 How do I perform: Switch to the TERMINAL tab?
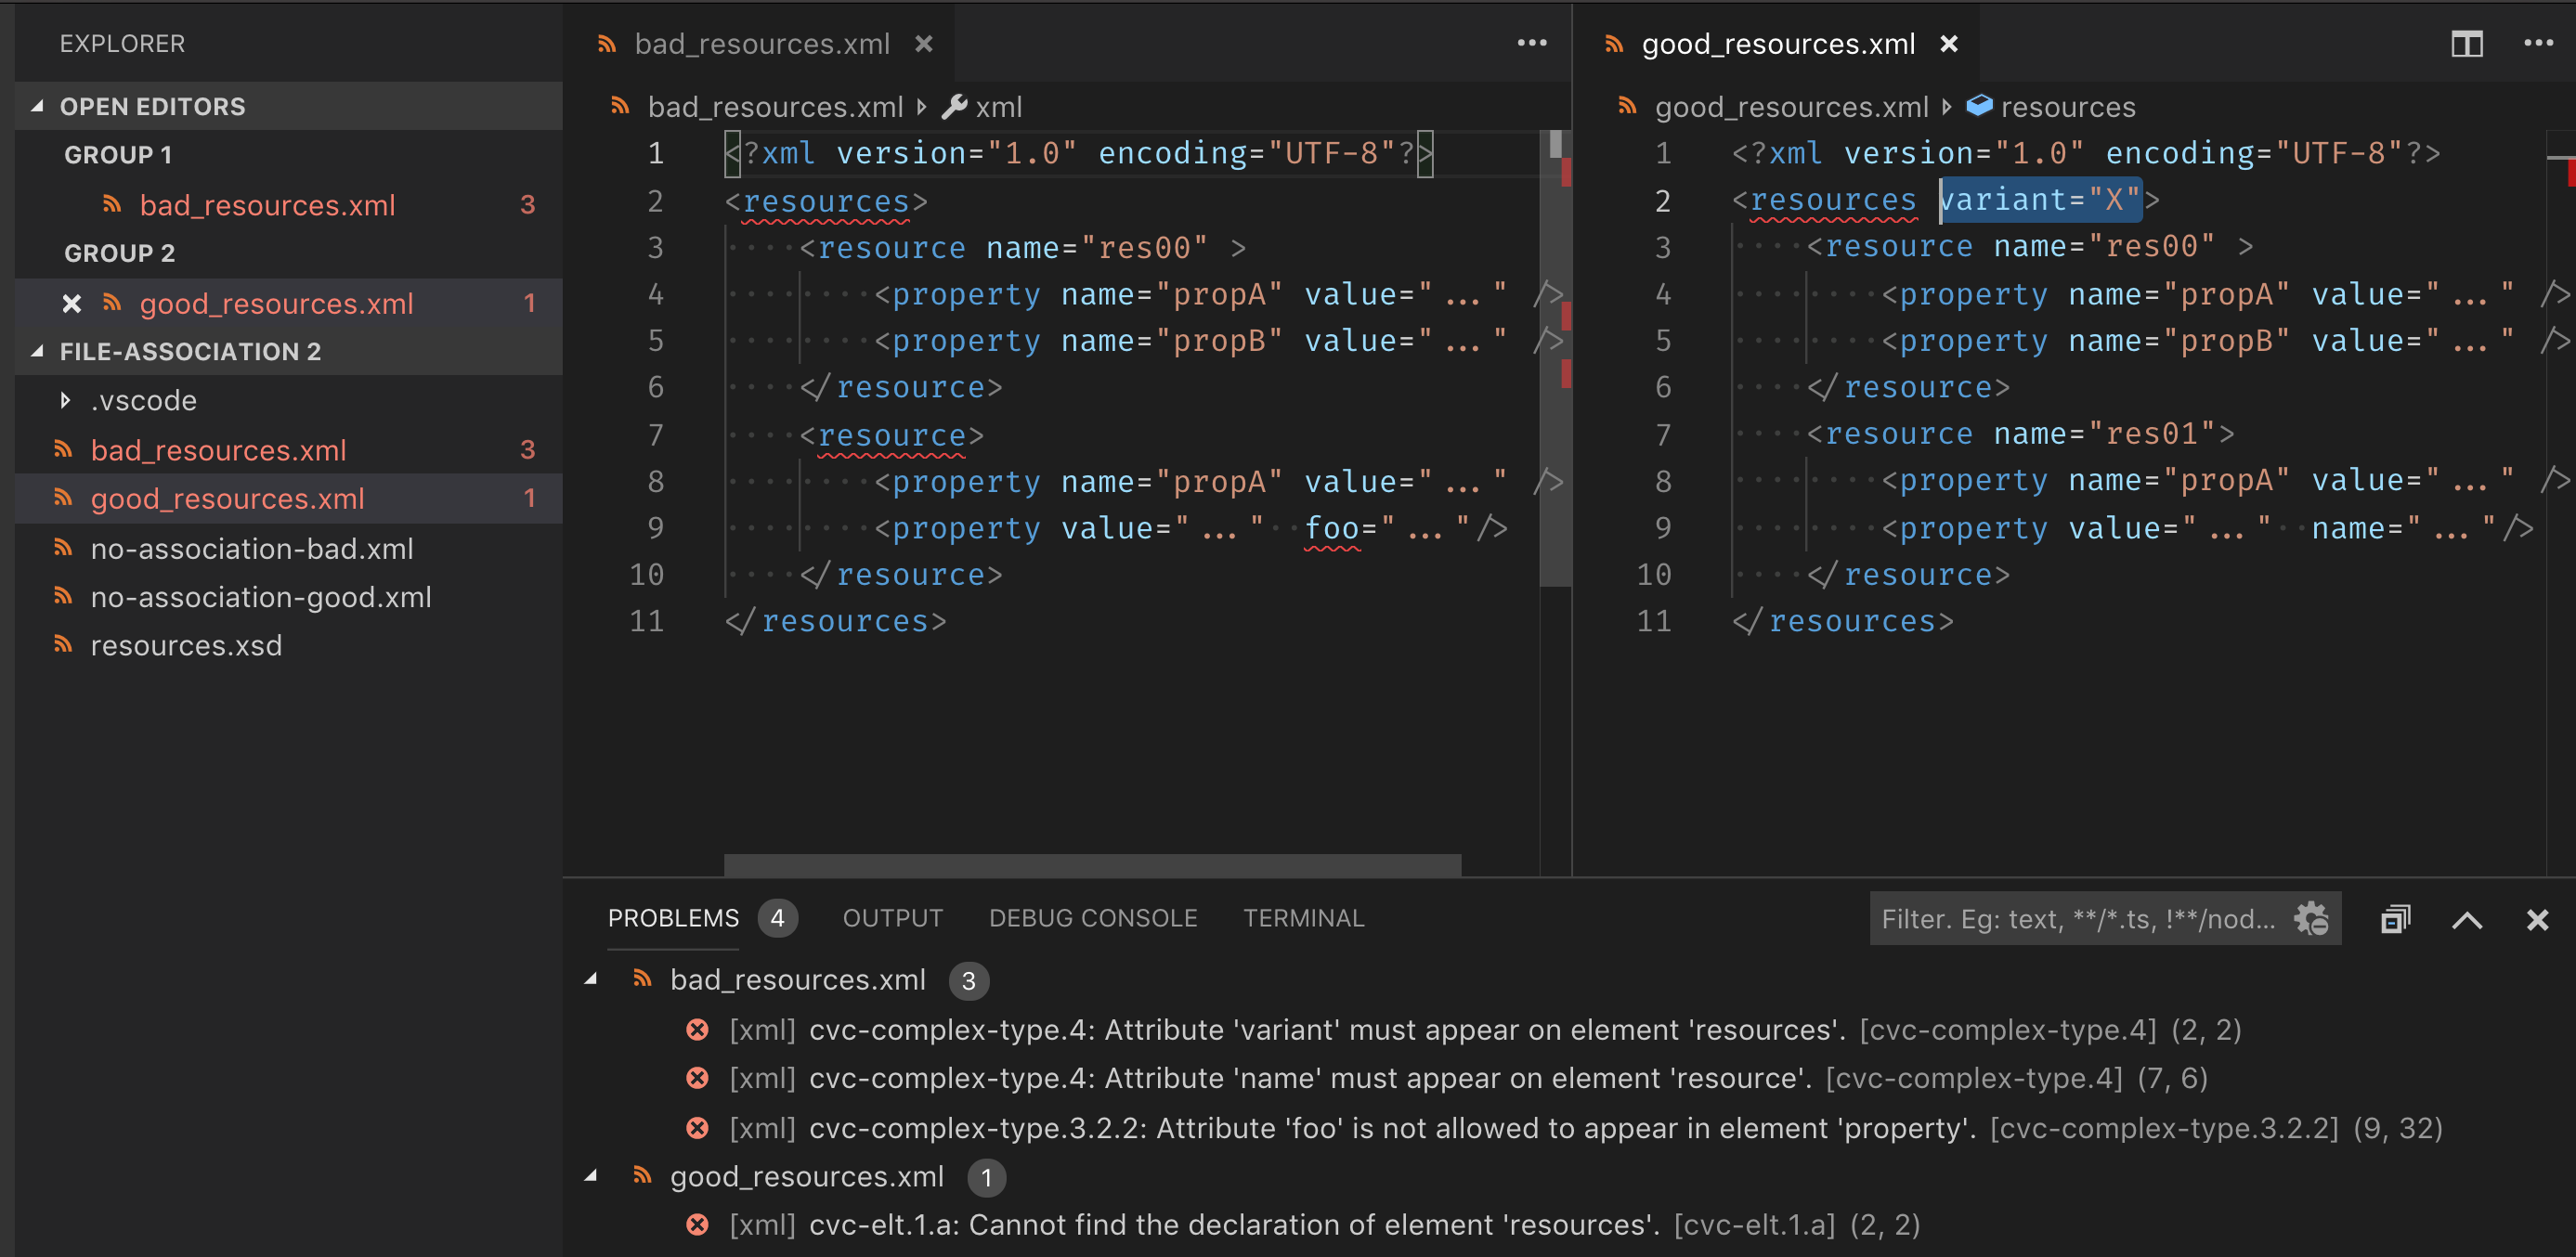click(1303, 918)
